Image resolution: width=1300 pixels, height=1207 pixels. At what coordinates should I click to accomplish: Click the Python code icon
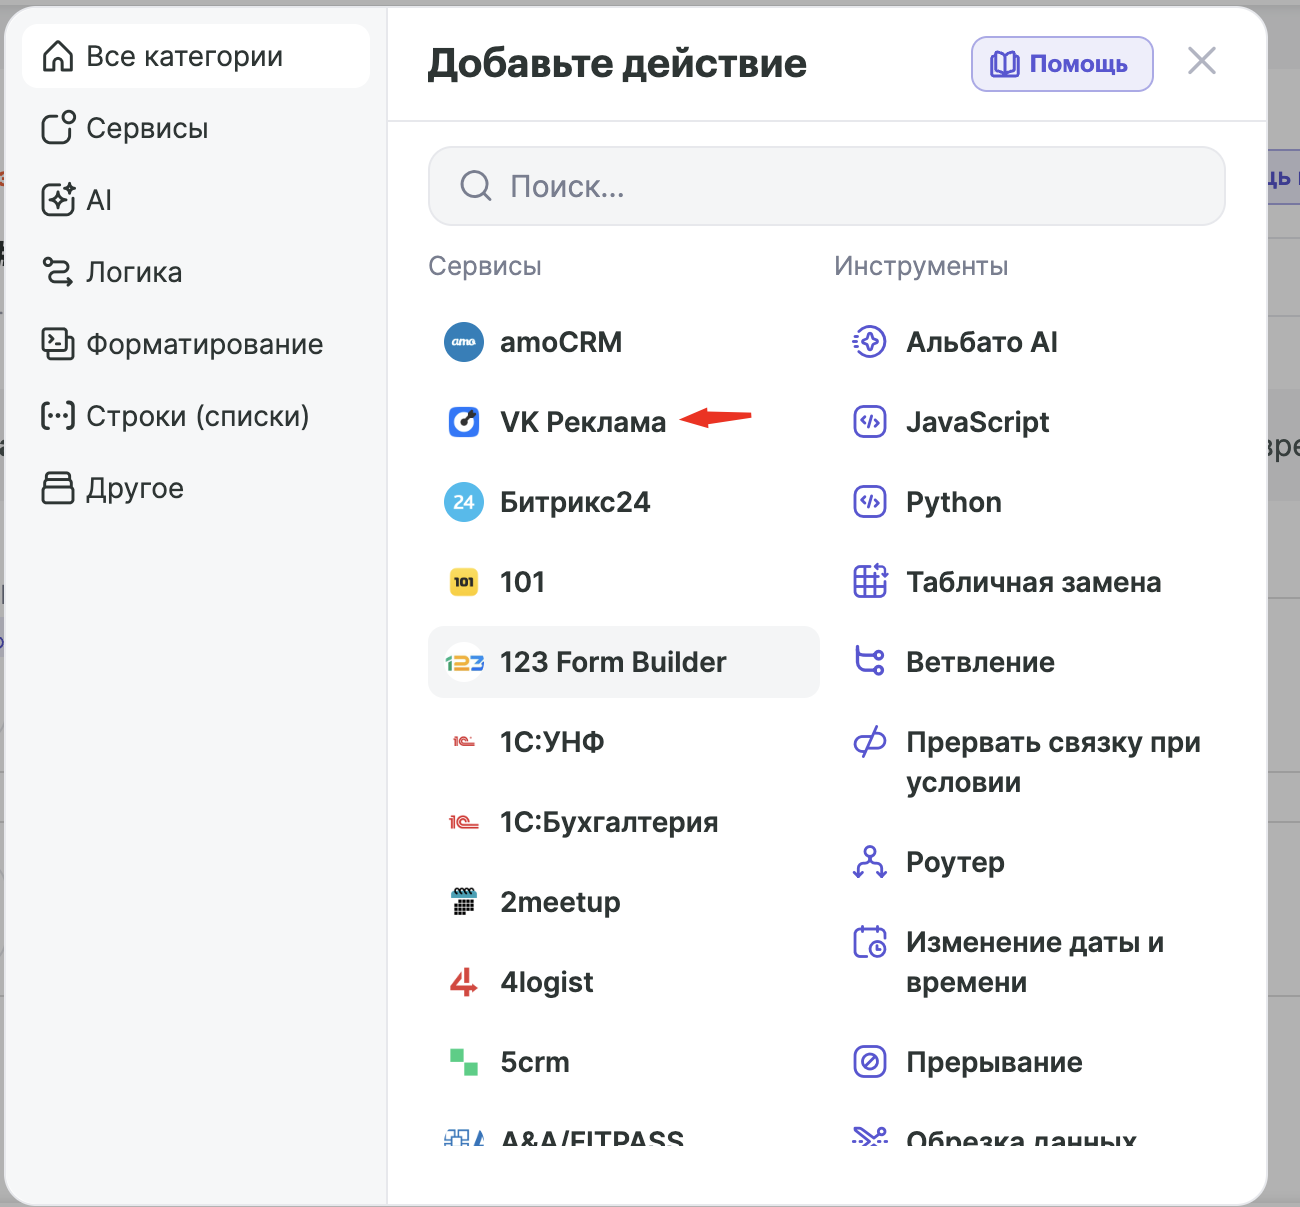point(870,502)
